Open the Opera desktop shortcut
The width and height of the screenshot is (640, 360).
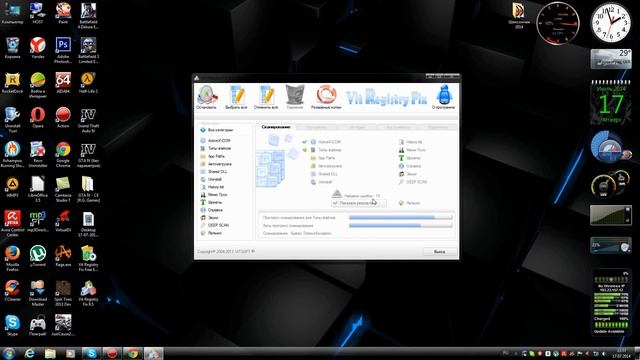tap(38, 118)
